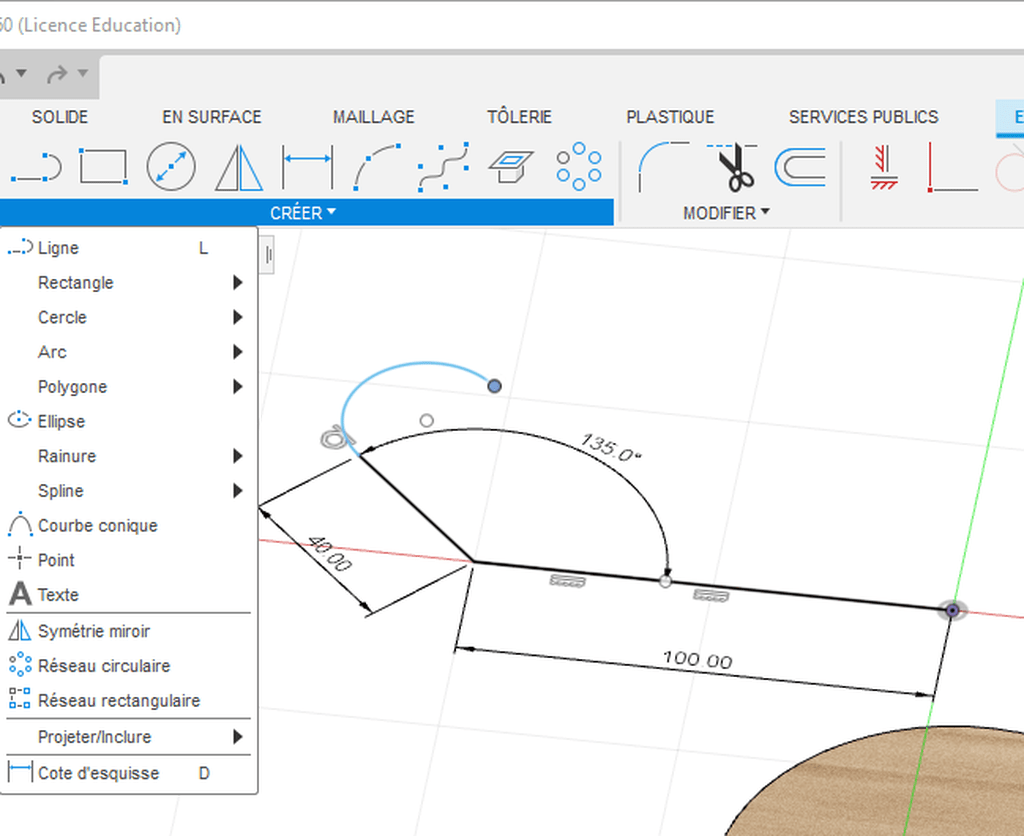Choose Ligne in the Créer menu
This screenshot has height=836, width=1024.
(129, 248)
